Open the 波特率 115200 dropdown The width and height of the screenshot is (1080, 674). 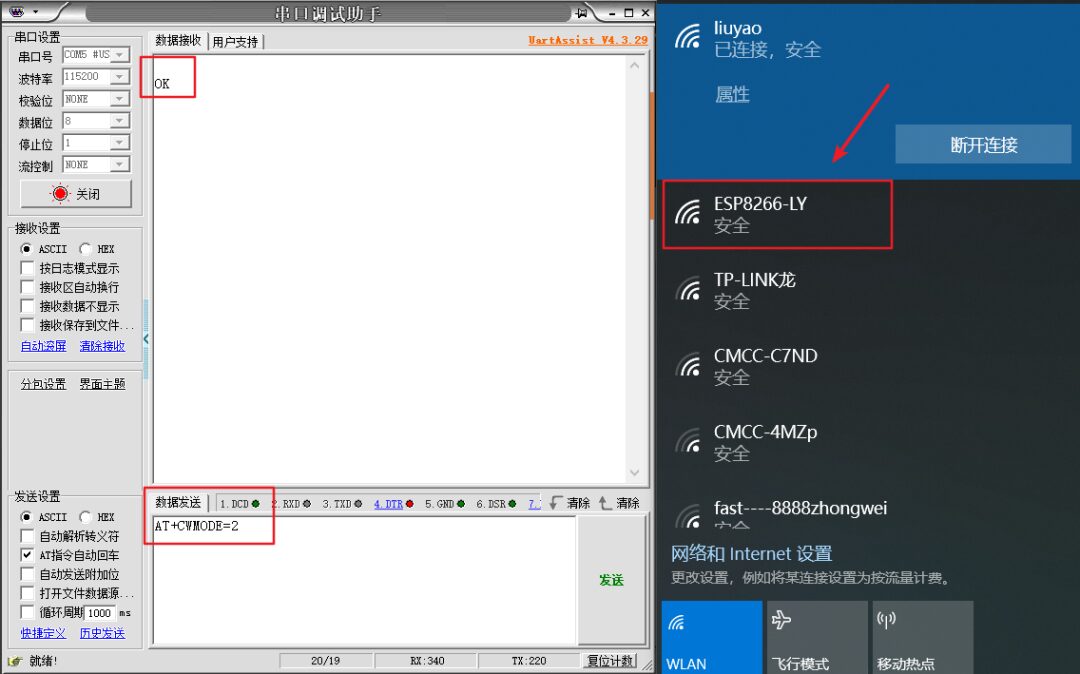tap(120, 76)
